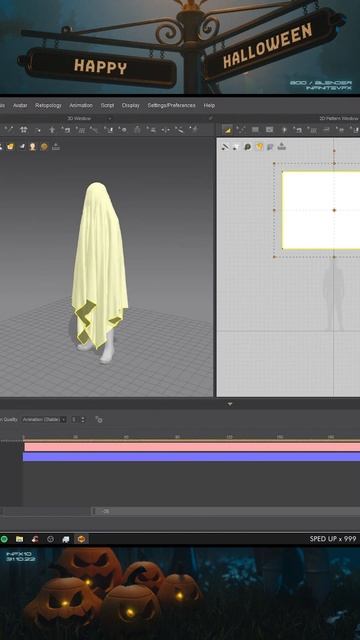The height and width of the screenshot is (640, 360).
Task: Pop out the 3D Window panel
Action: [211, 118]
